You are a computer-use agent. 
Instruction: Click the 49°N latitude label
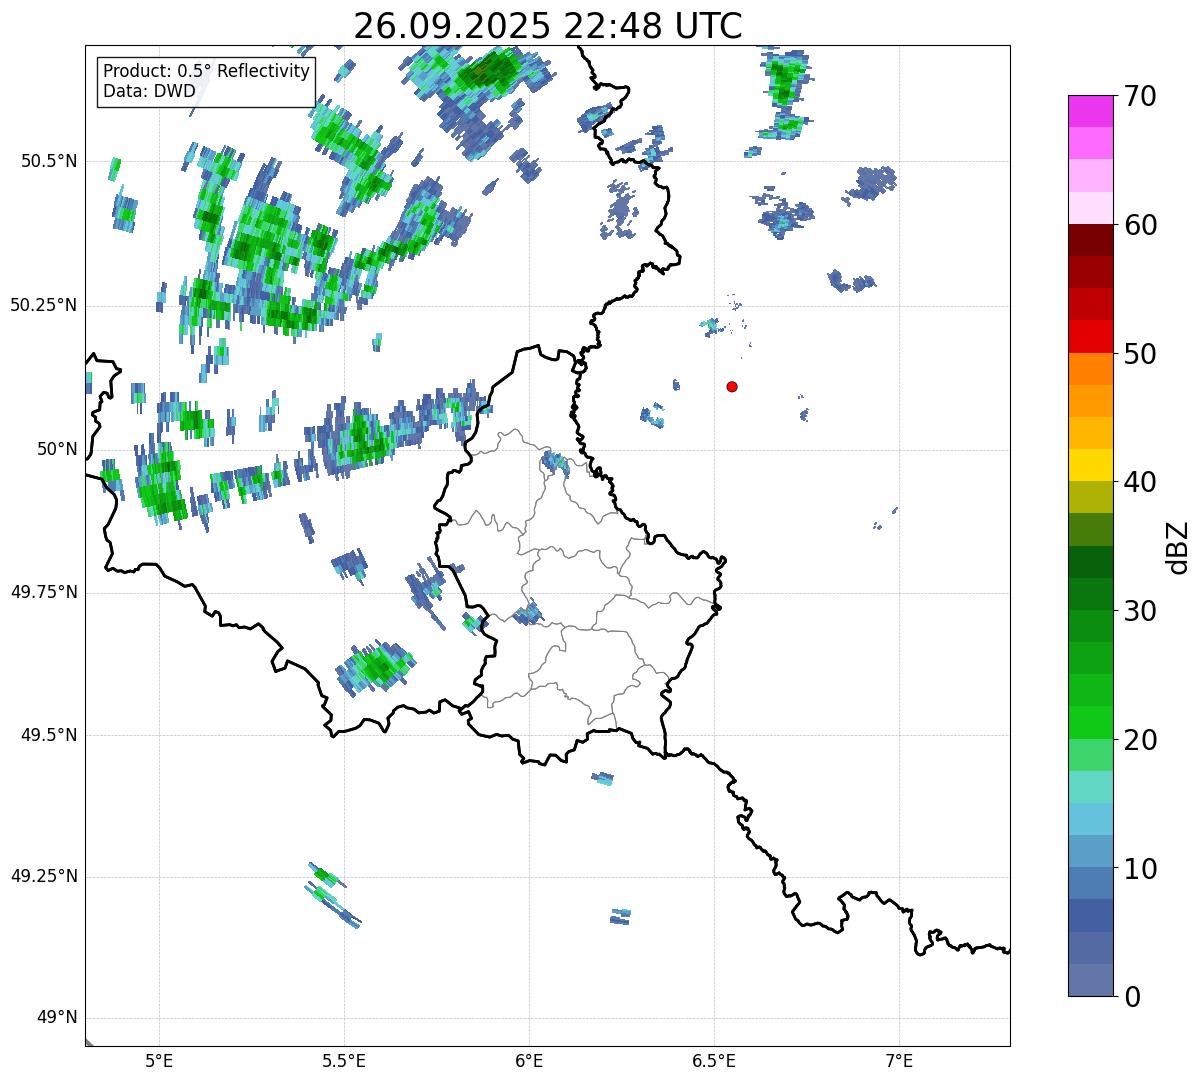[58, 1018]
